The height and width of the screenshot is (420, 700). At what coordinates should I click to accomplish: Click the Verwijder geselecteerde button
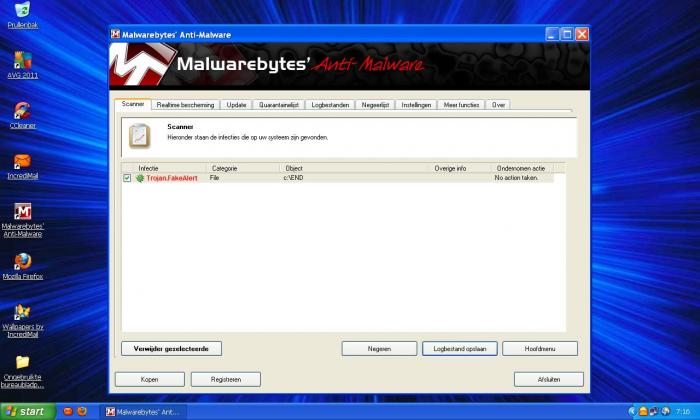[x=171, y=349]
